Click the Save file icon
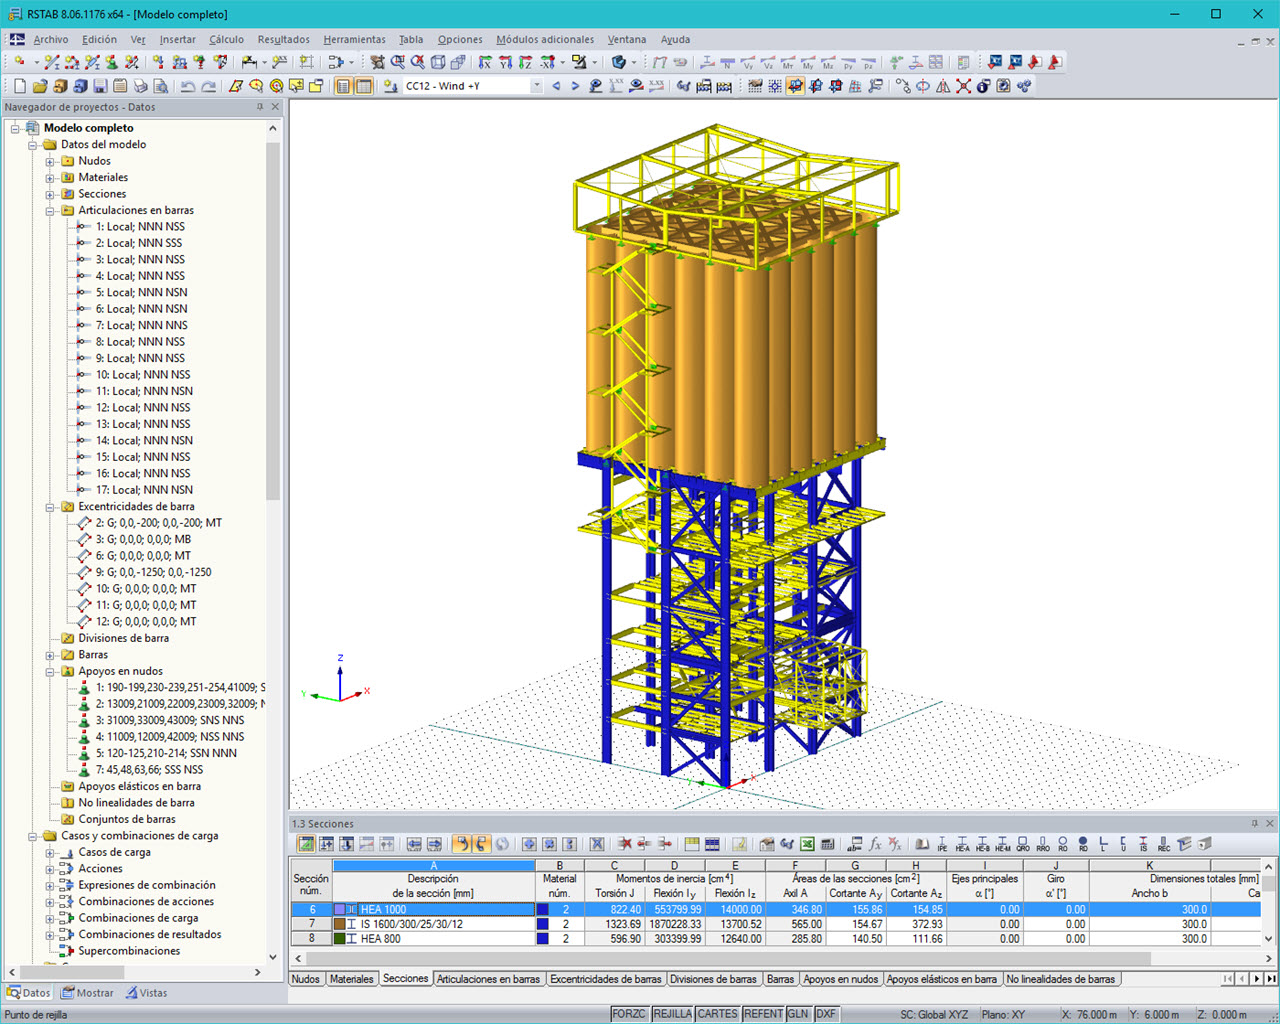This screenshot has height=1024, width=1280. click(x=100, y=87)
